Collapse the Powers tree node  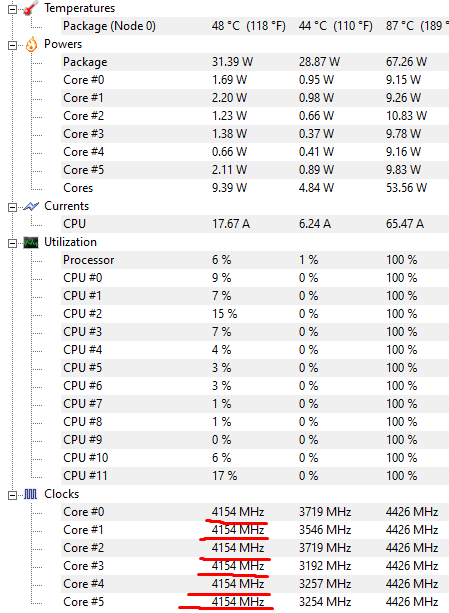[13, 45]
